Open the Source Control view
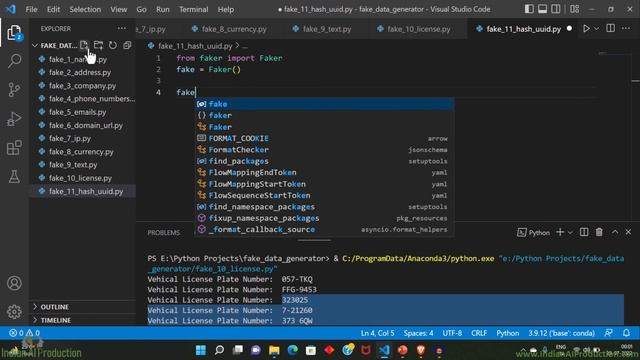The image size is (640, 360). click(x=14, y=89)
